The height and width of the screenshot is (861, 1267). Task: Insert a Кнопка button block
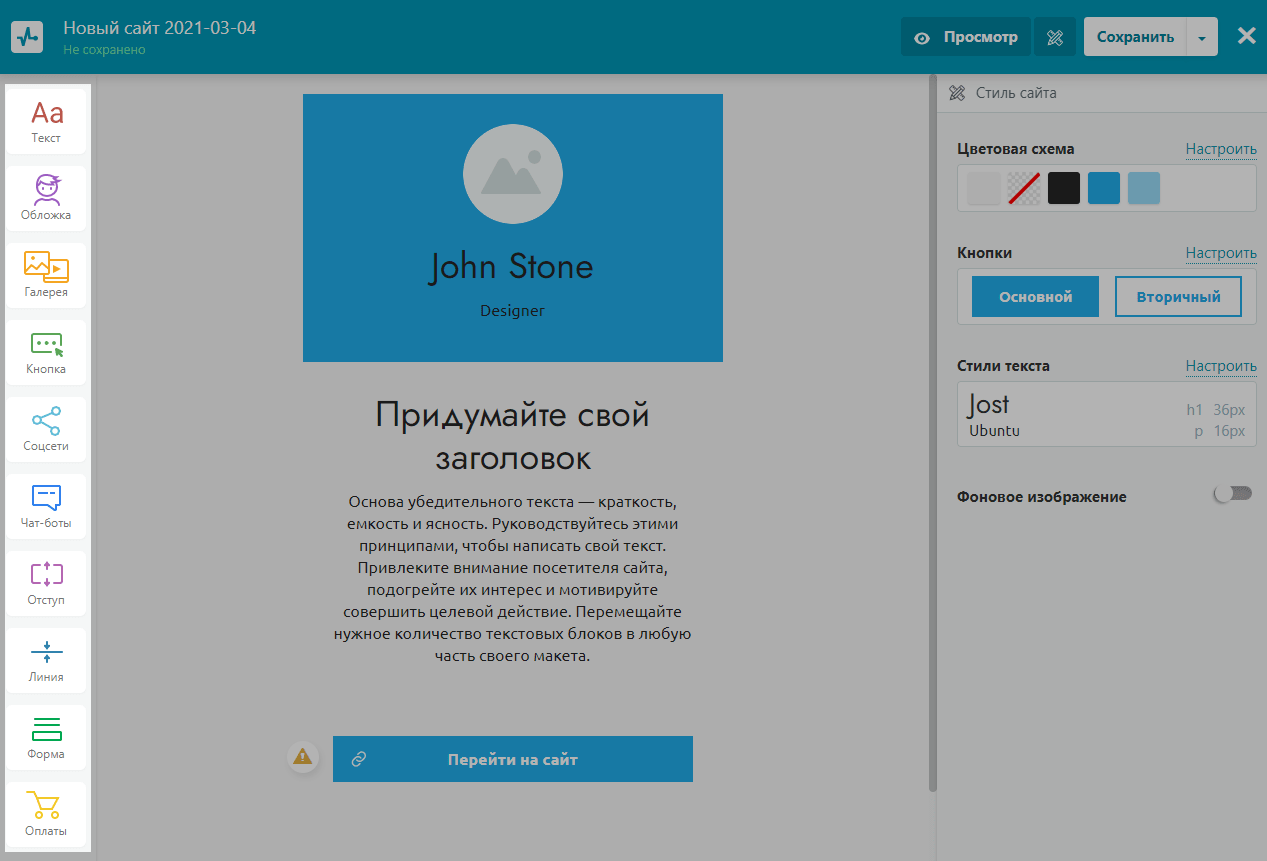click(46, 352)
